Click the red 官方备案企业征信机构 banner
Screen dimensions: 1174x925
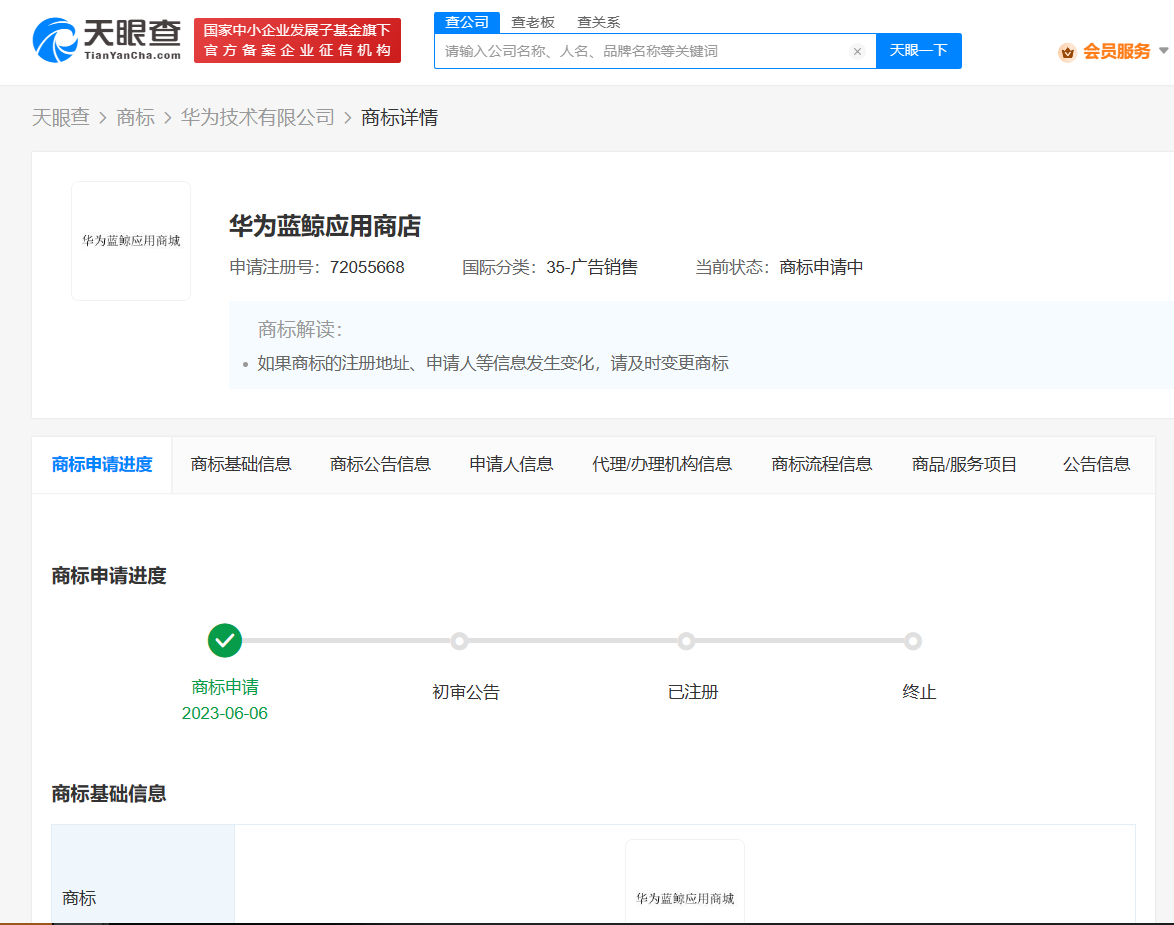pos(297,40)
